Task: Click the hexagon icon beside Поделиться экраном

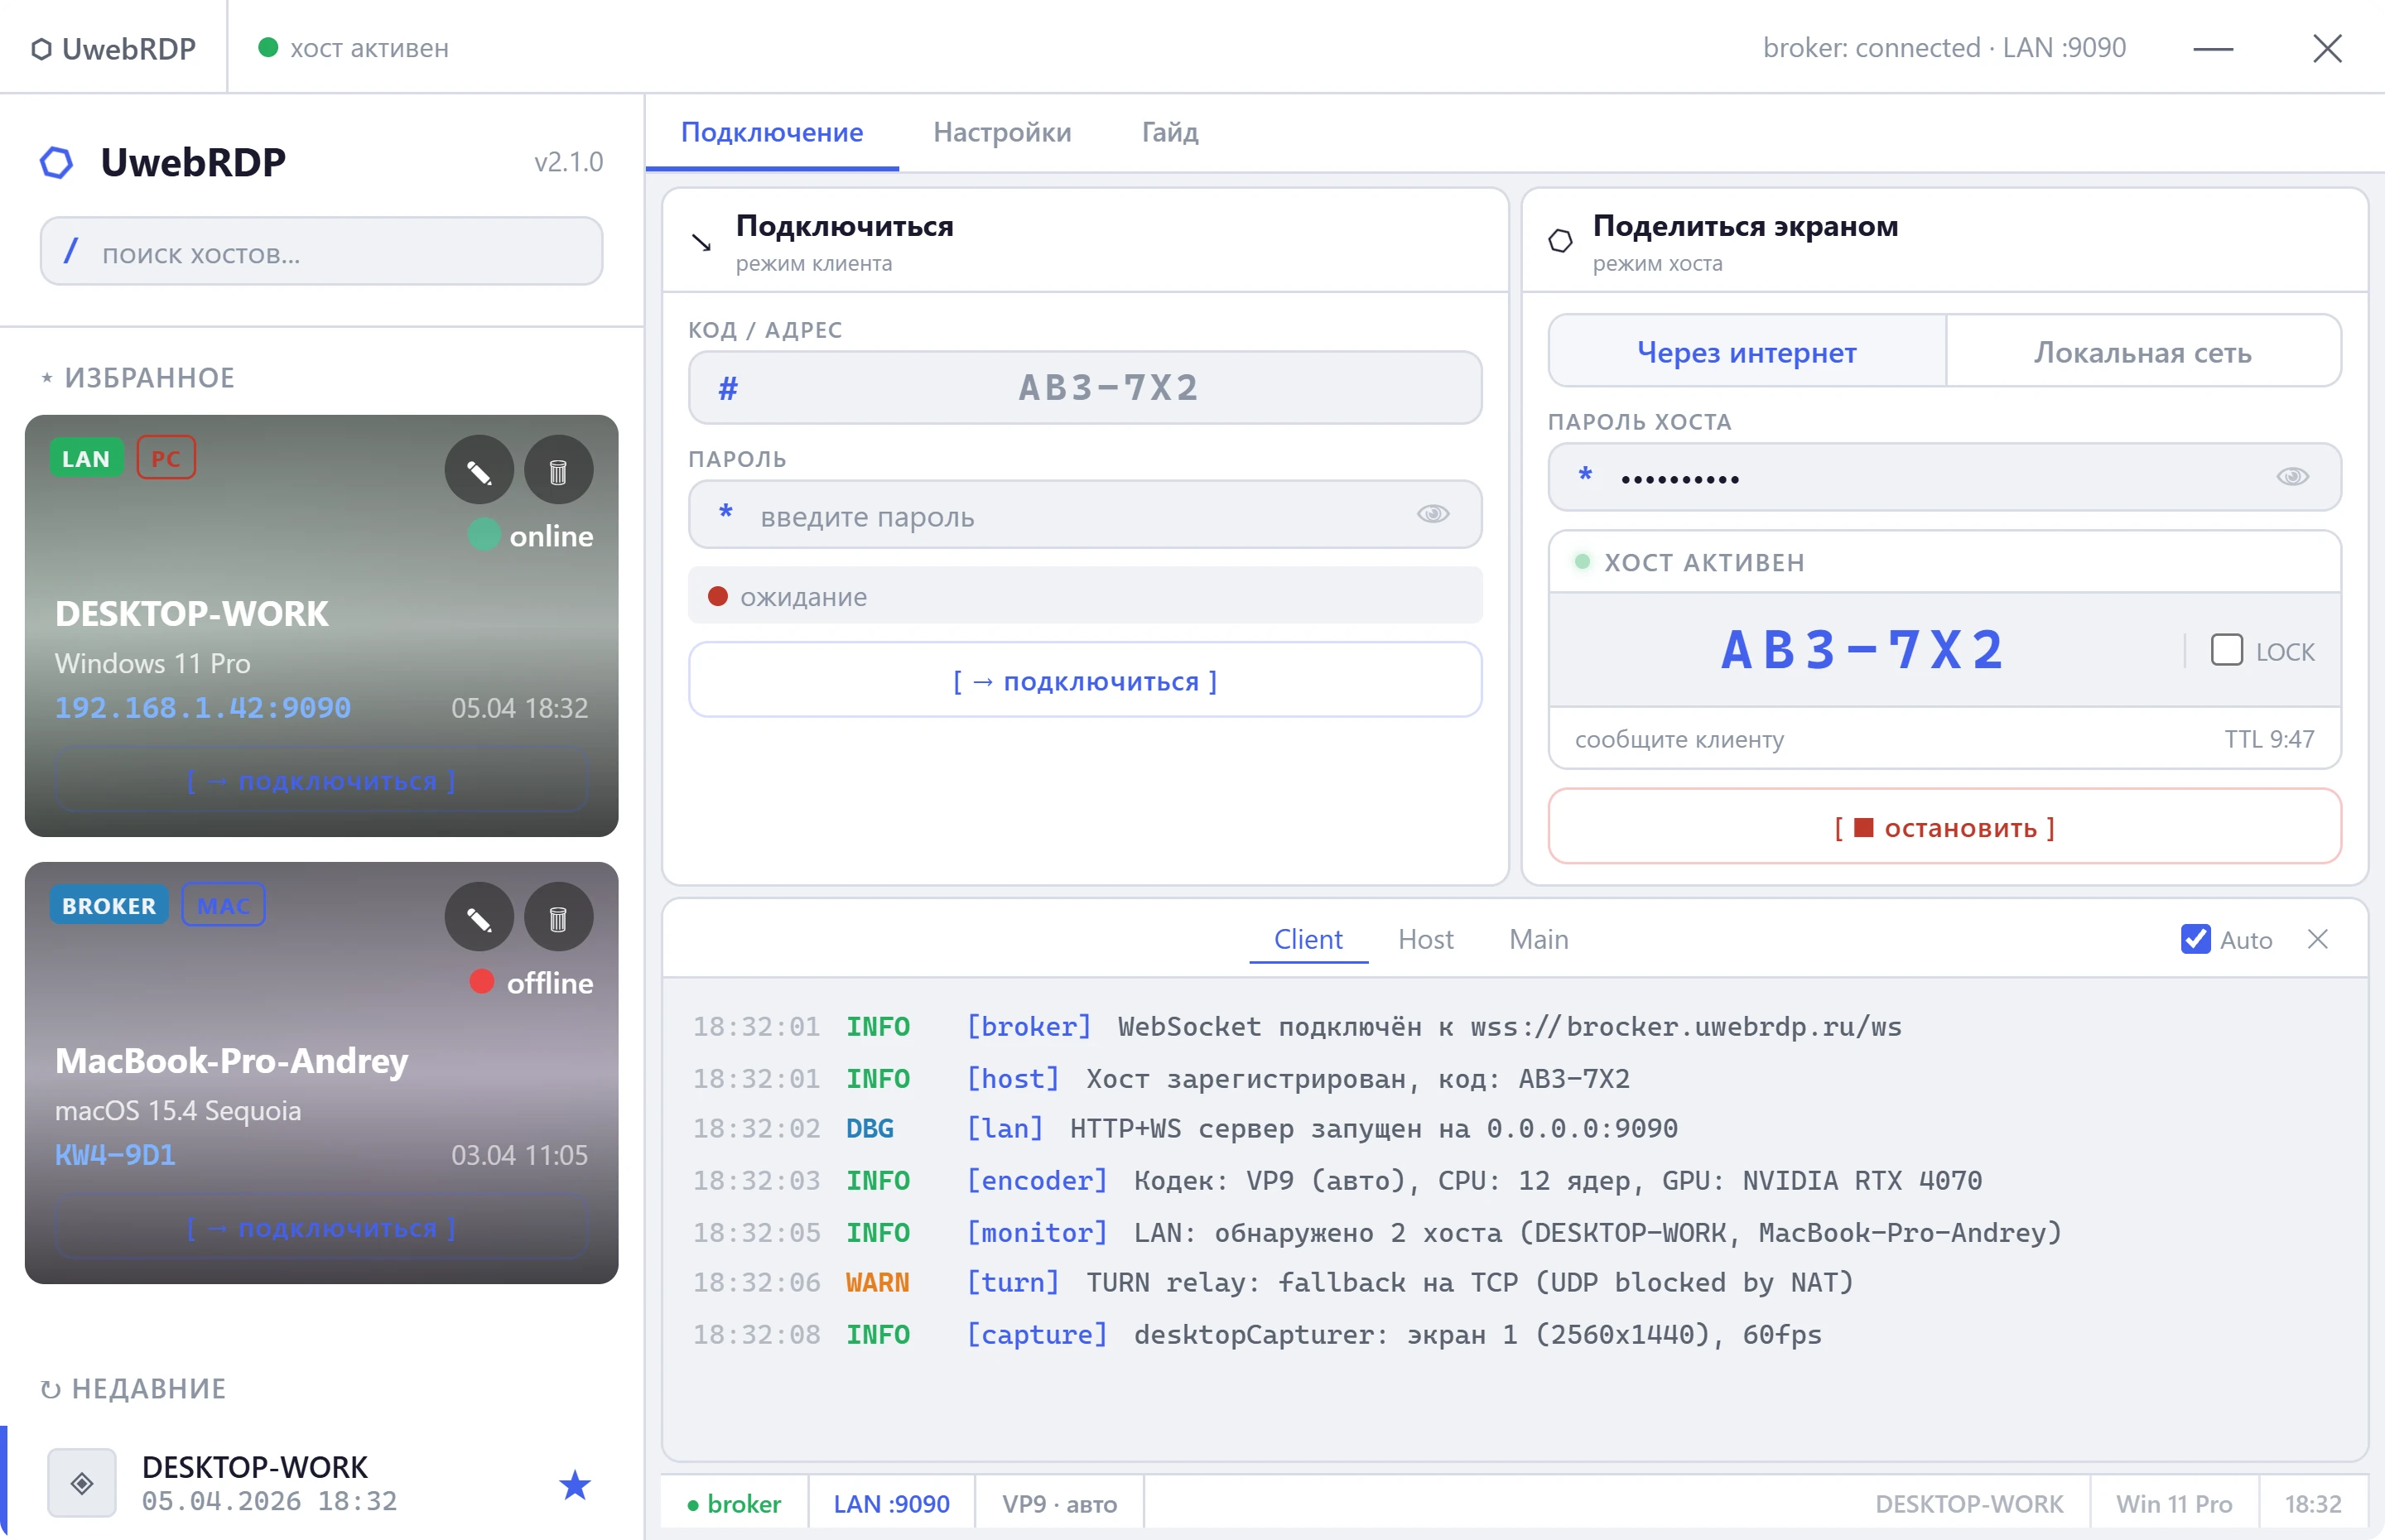Action: pyautogui.click(x=1560, y=241)
